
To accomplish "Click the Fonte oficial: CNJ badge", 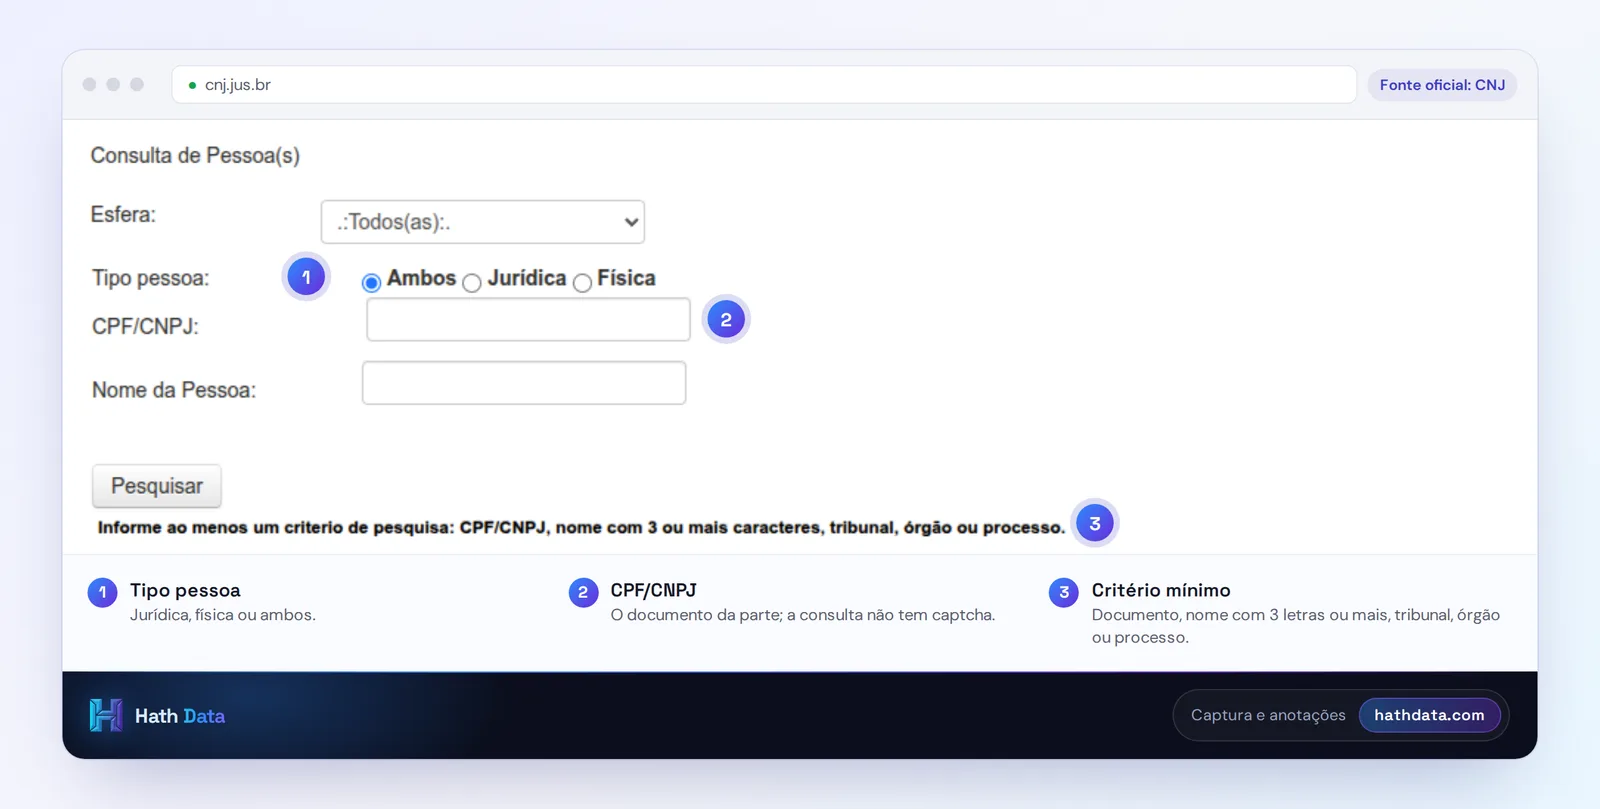I will 1442,85.
